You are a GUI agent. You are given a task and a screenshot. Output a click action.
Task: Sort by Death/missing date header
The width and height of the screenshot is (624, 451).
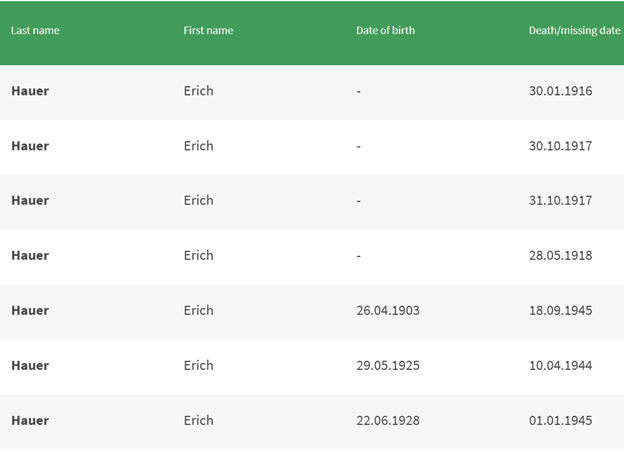pyautogui.click(x=574, y=31)
